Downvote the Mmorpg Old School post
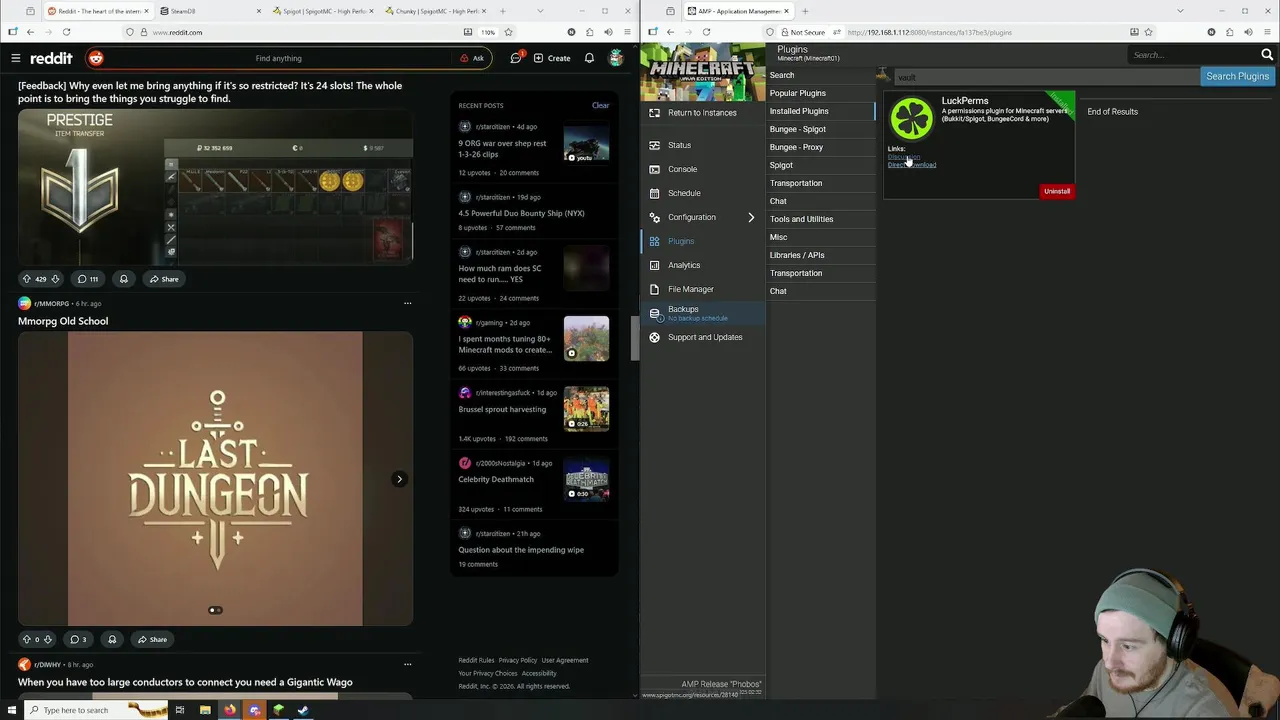 (47, 639)
